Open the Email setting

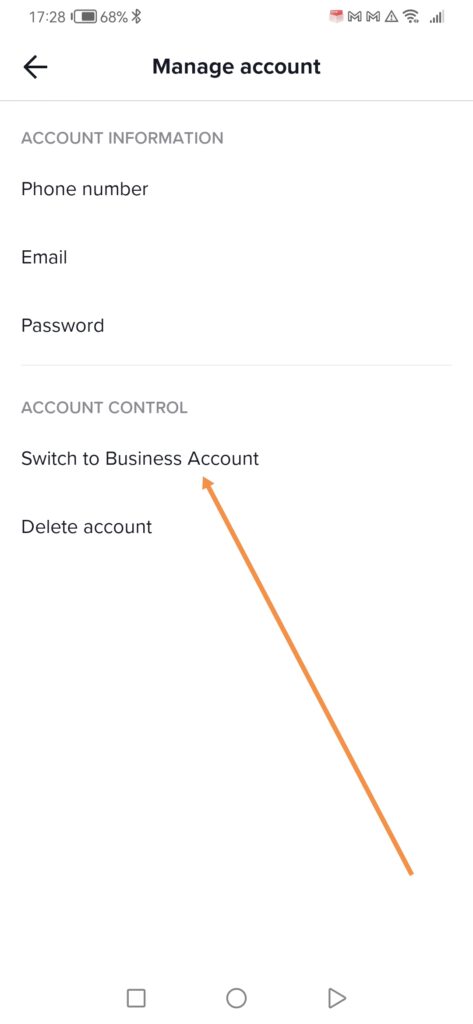pyautogui.click(x=236, y=257)
